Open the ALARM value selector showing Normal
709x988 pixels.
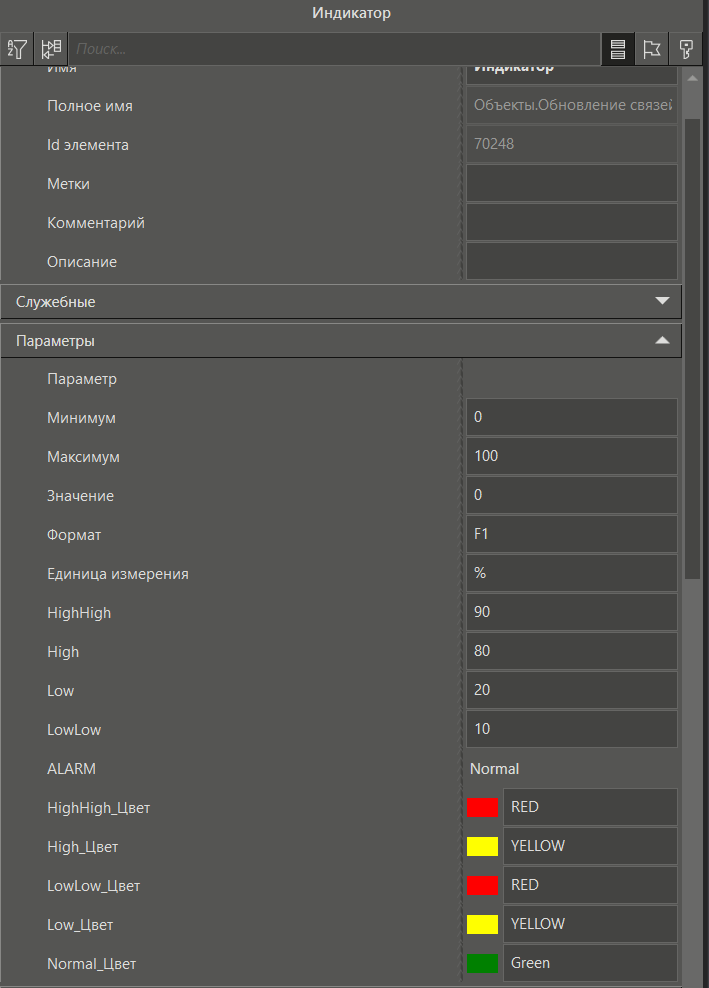click(571, 768)
